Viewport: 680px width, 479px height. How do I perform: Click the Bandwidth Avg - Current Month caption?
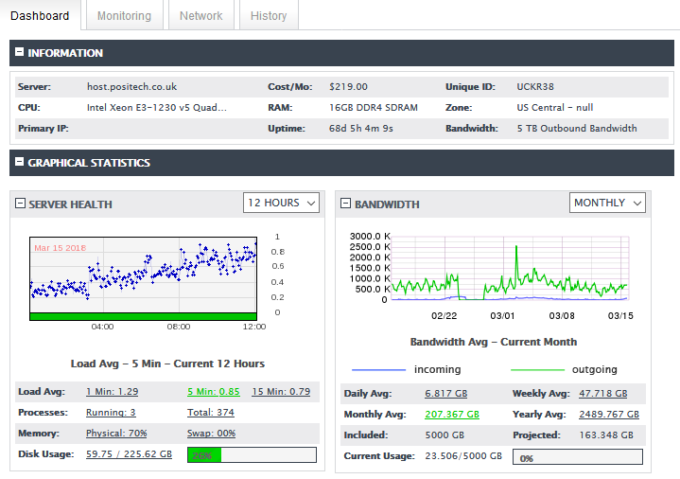pos(494,342)
